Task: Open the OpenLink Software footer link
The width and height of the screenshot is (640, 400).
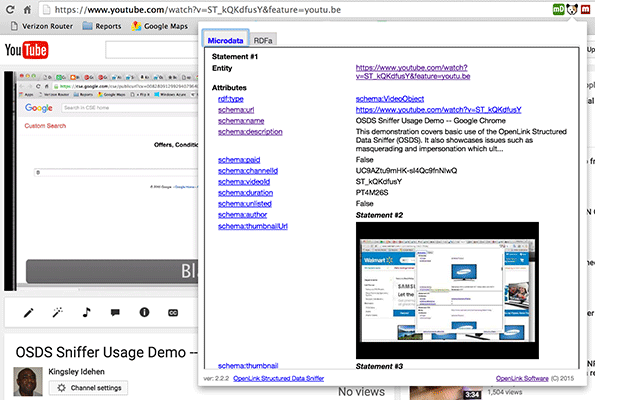Action: pyautogui.click(x=522, y=378)
